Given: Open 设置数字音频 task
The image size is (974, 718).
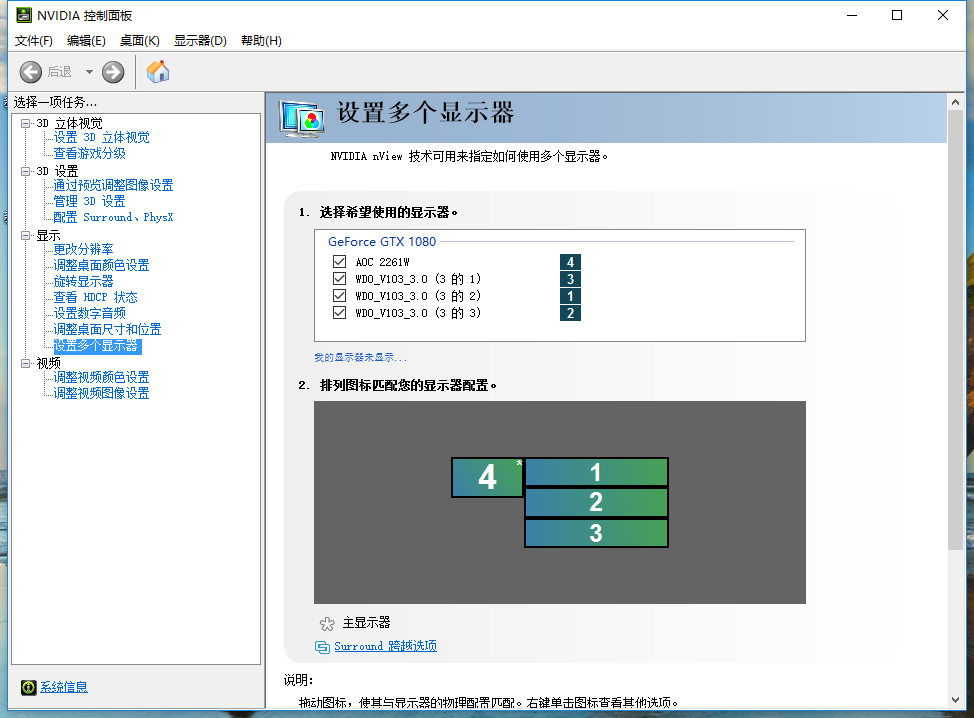Looking at the screenshot, I should (89, 314).
